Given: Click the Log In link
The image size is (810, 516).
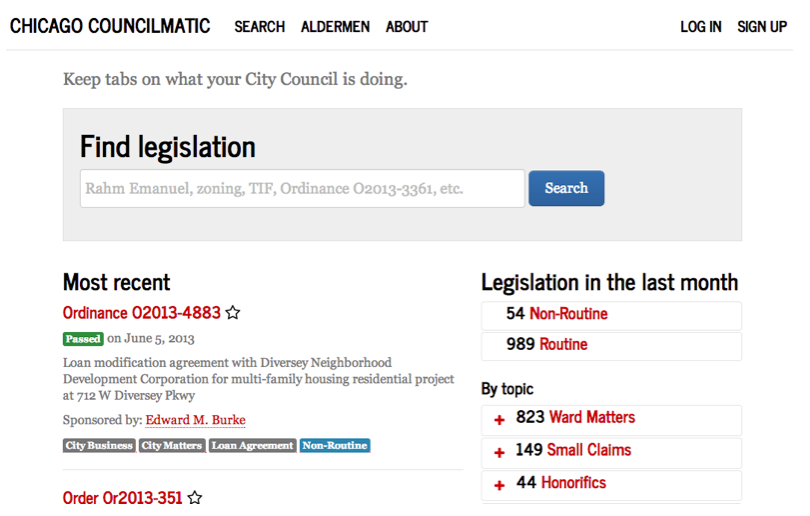Looking at the screenshot, I should click(700, 27).
